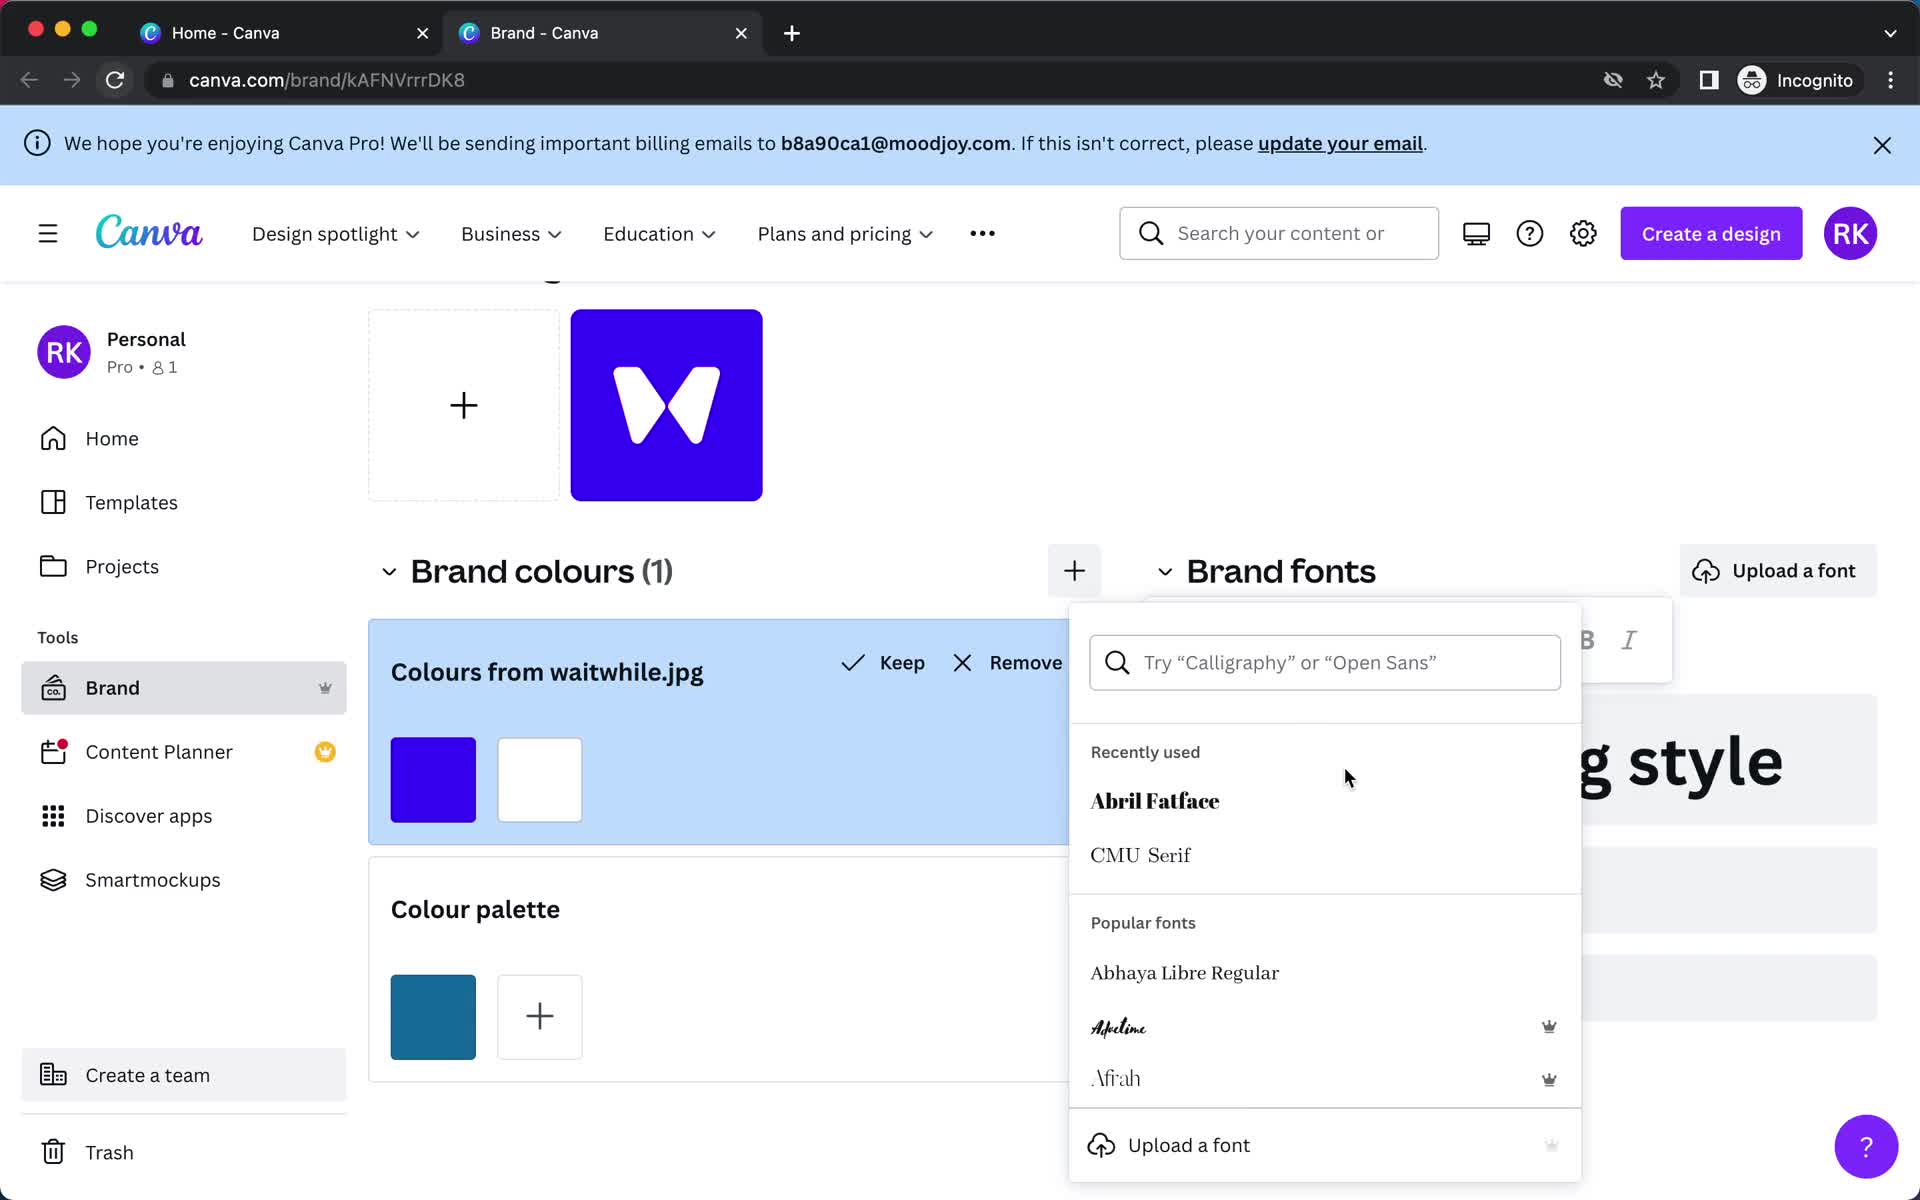Add a colour to Colour palette
This screenshot has width=1920, height=1200.
(540, 1017)
